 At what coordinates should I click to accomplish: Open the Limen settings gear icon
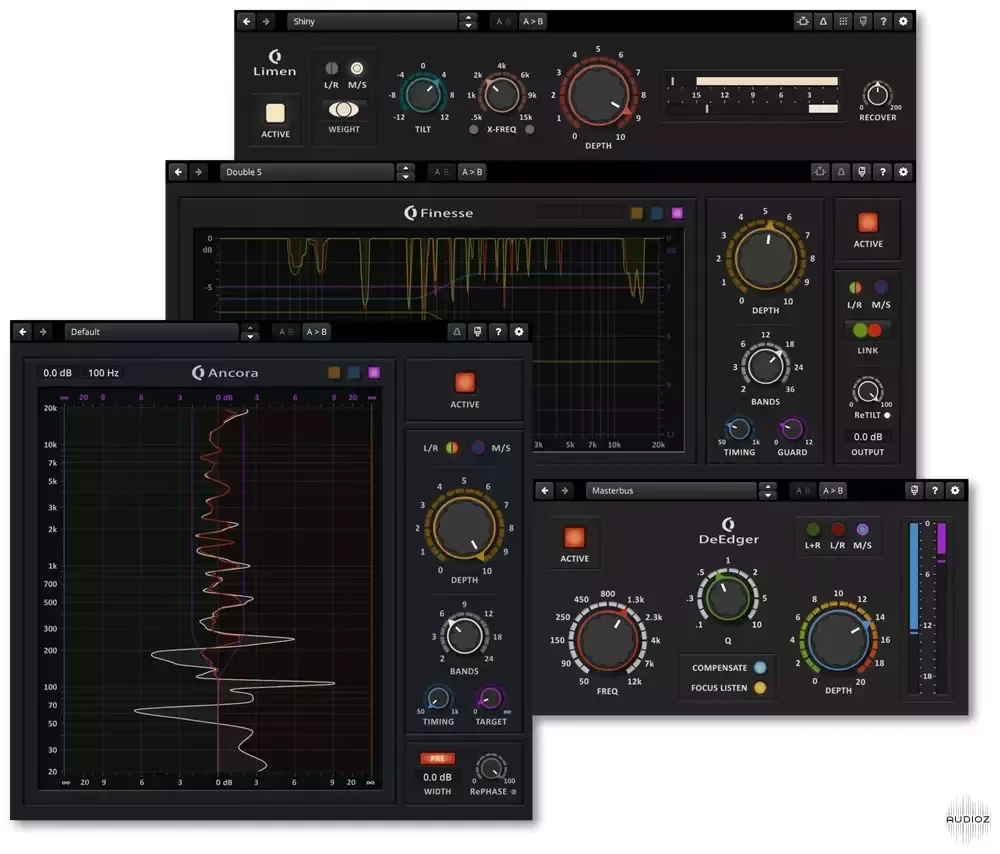pos(903,21)
